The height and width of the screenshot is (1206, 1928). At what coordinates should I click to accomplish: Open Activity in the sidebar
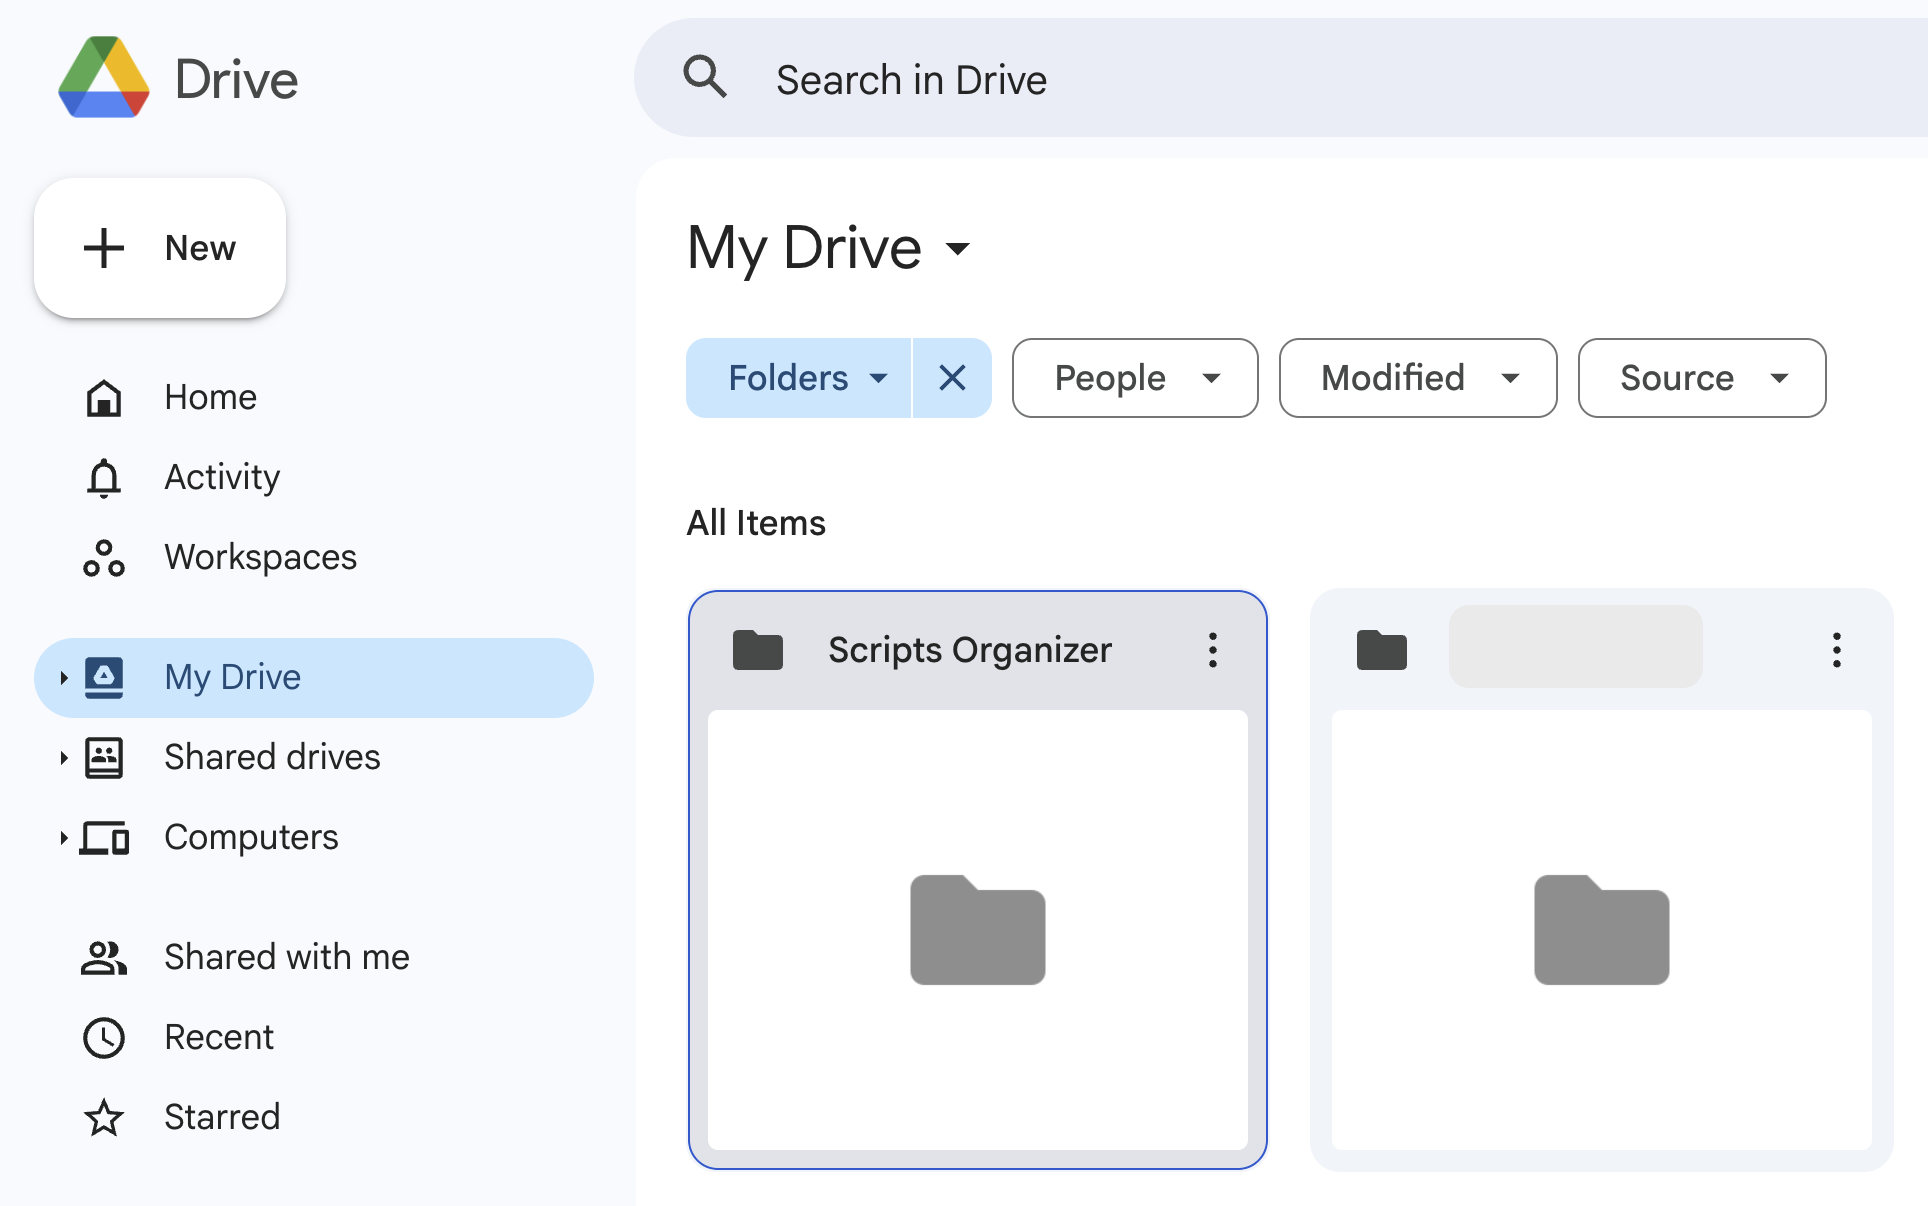click(313, 477)
